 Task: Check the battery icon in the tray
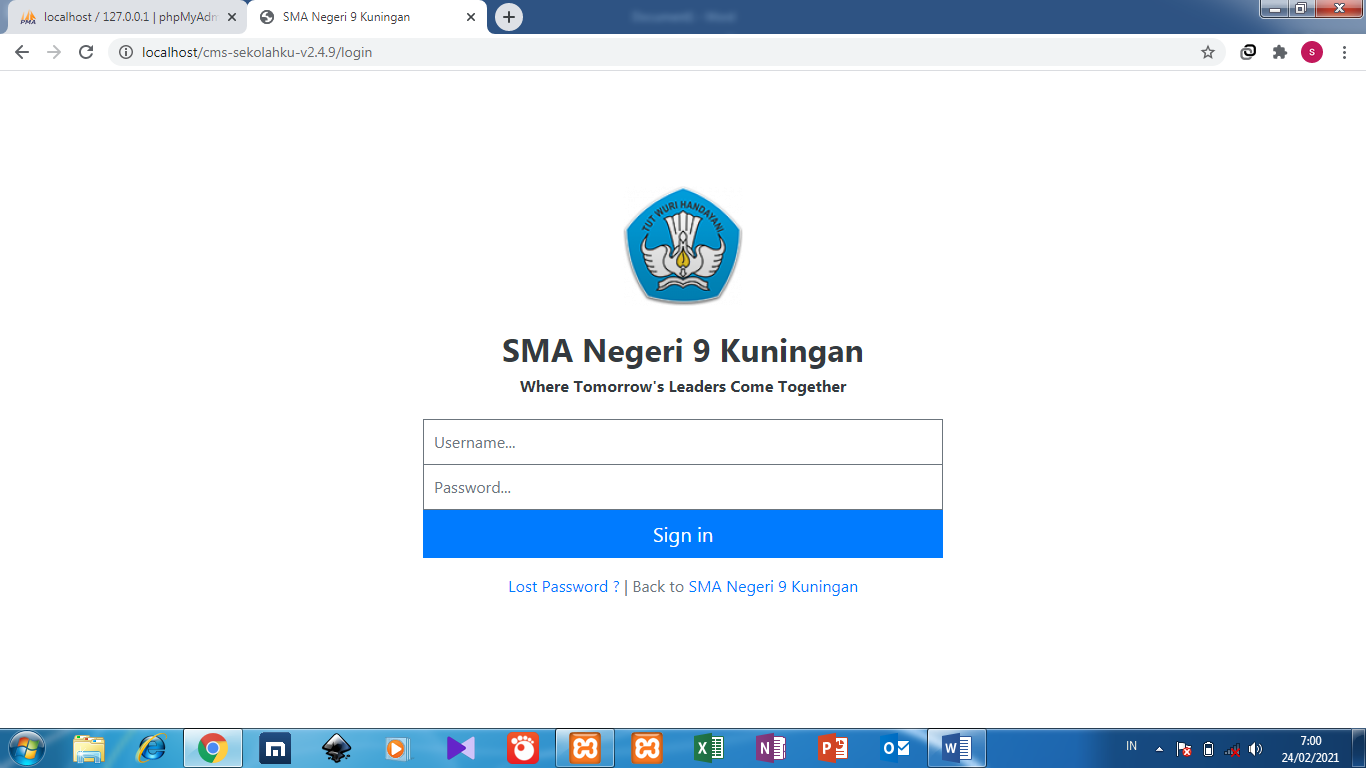[1208, 749]
